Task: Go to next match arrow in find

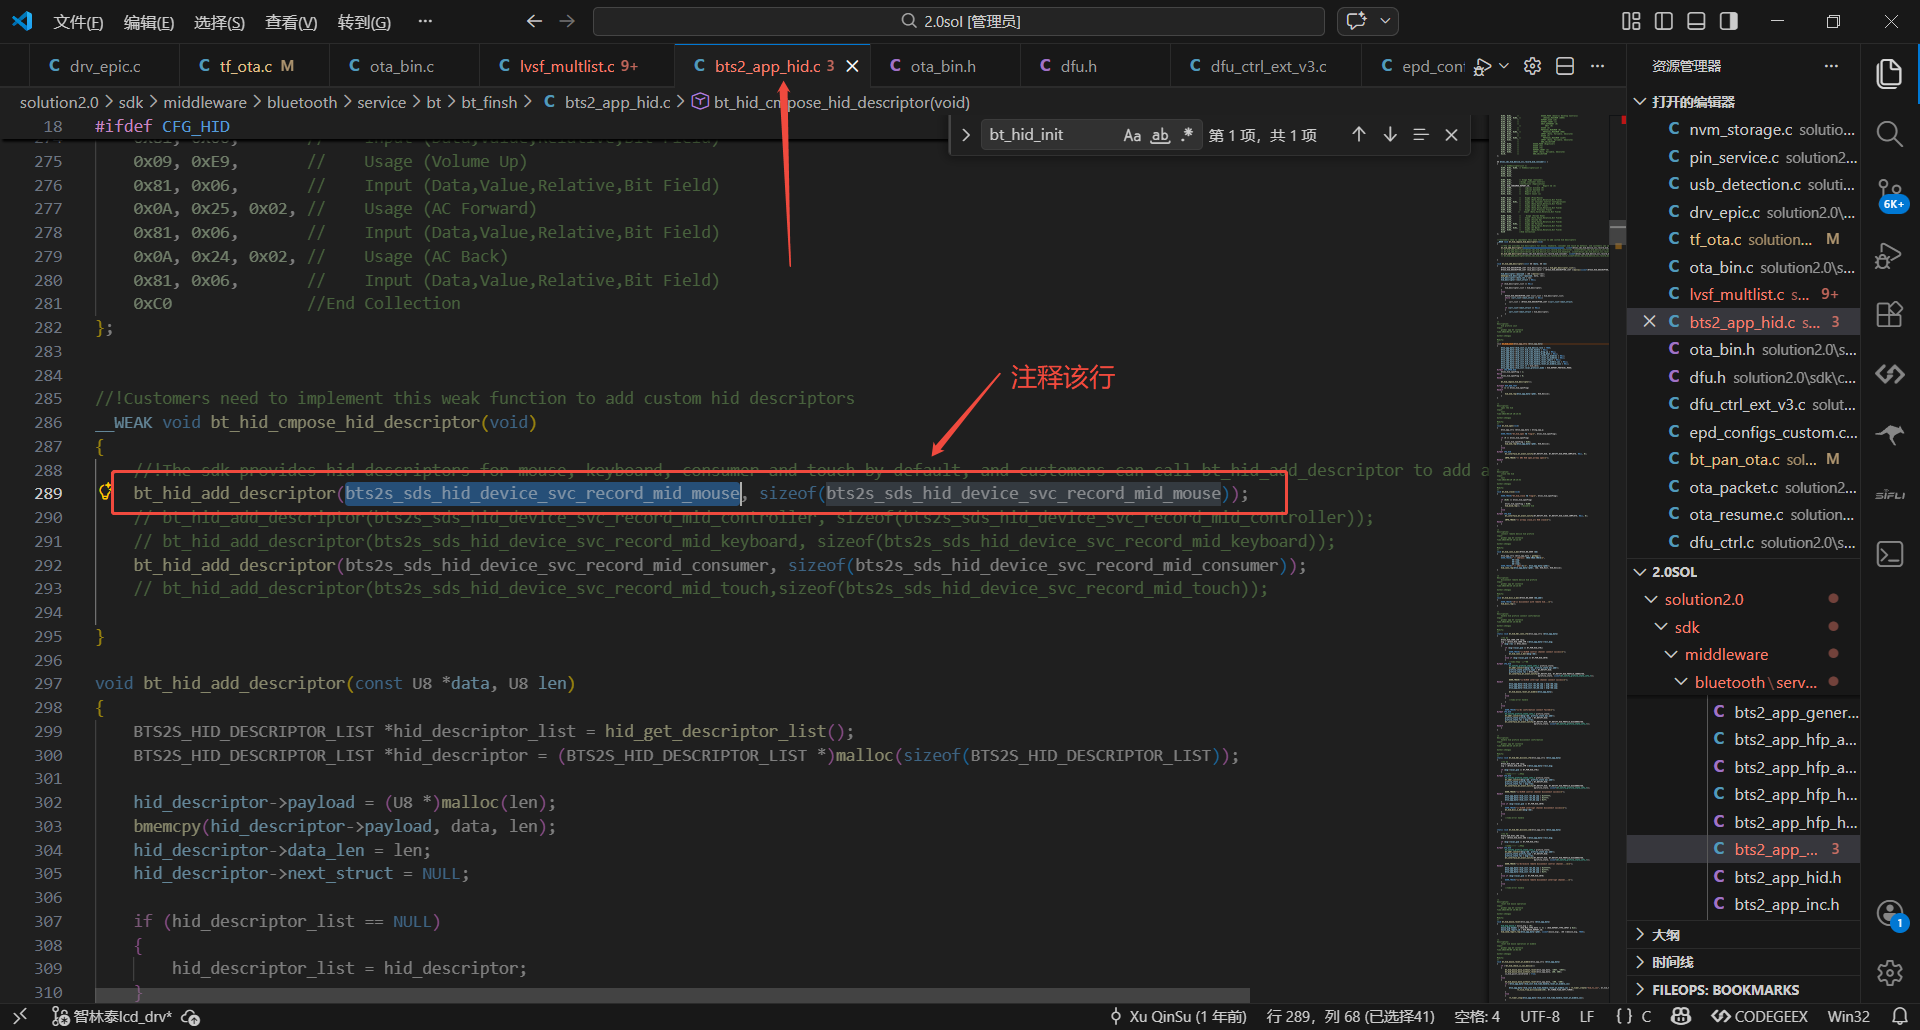Action: tap(1390, 135)
